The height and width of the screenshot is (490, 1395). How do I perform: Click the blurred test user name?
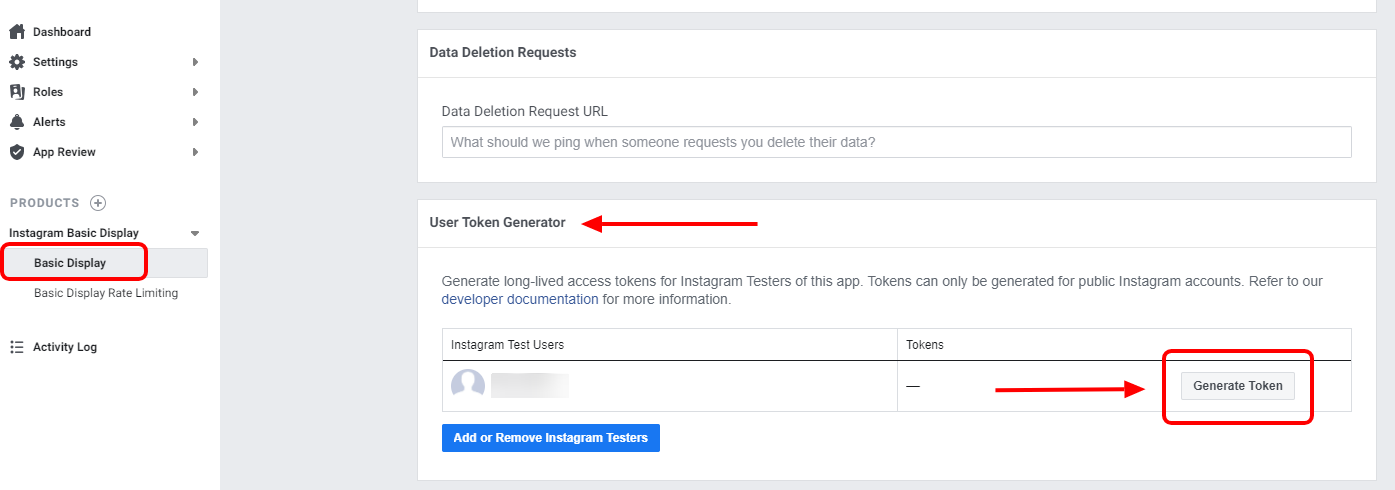(530, 386)
